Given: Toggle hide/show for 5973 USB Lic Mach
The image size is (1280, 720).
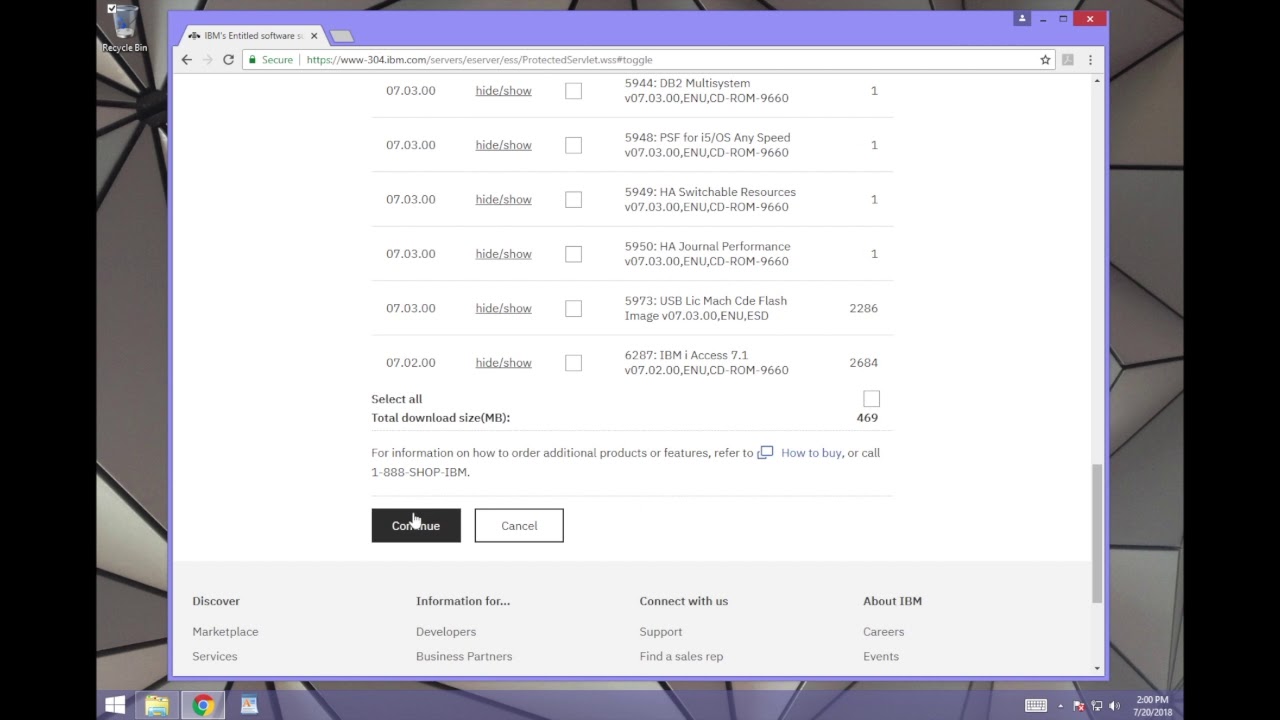Looking at the screenshot, I should (x=503, y=308).
